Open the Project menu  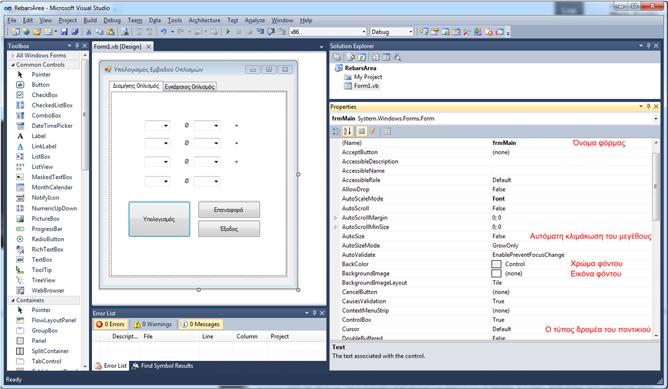68,20
